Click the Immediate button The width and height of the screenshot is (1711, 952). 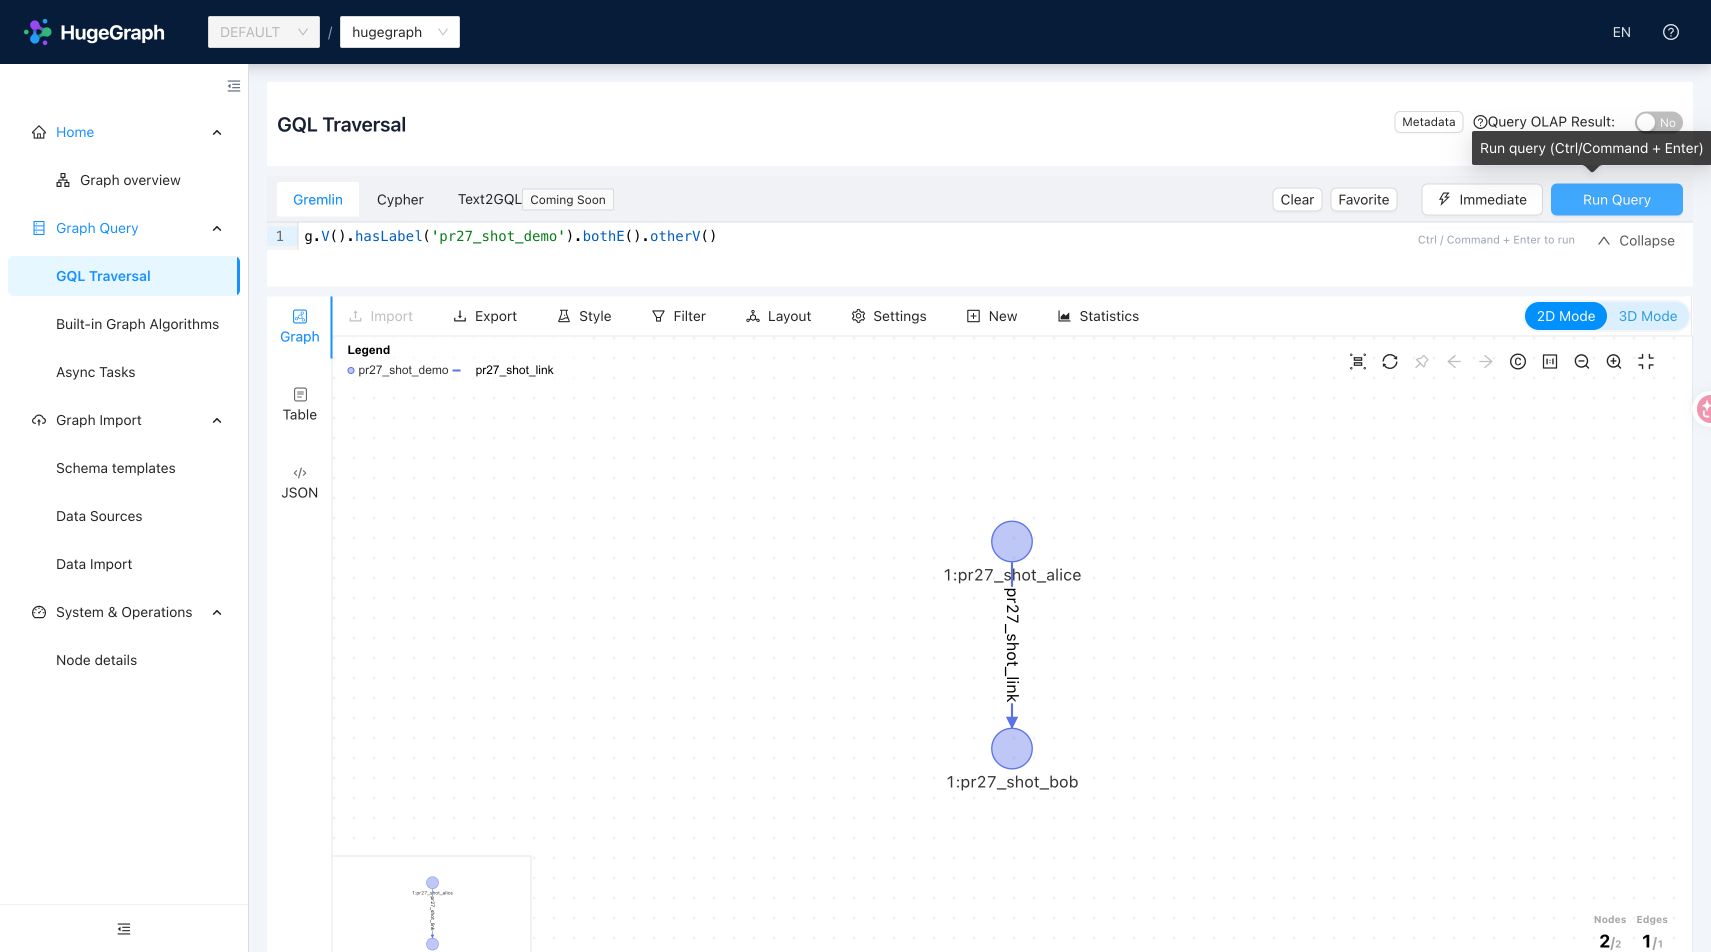pyautogui.click(x=1481, y=200)
